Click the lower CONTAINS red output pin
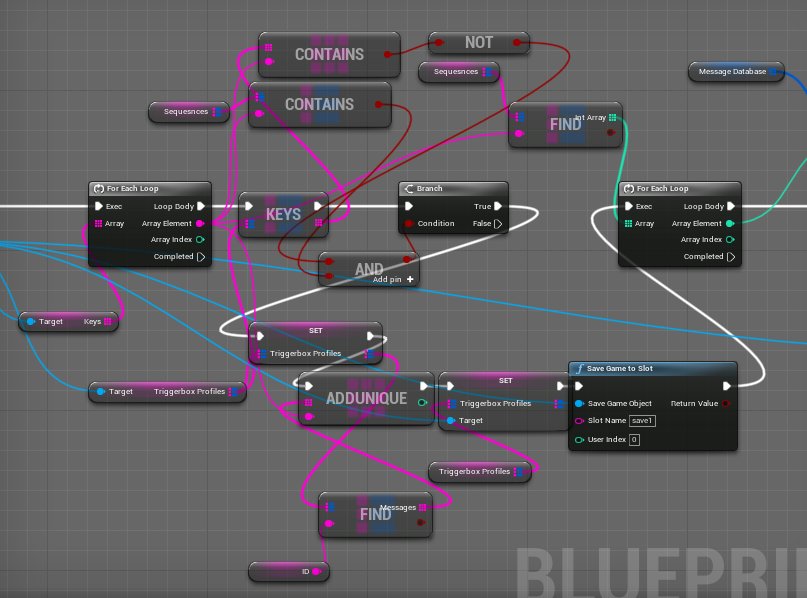 coord(379,104)
